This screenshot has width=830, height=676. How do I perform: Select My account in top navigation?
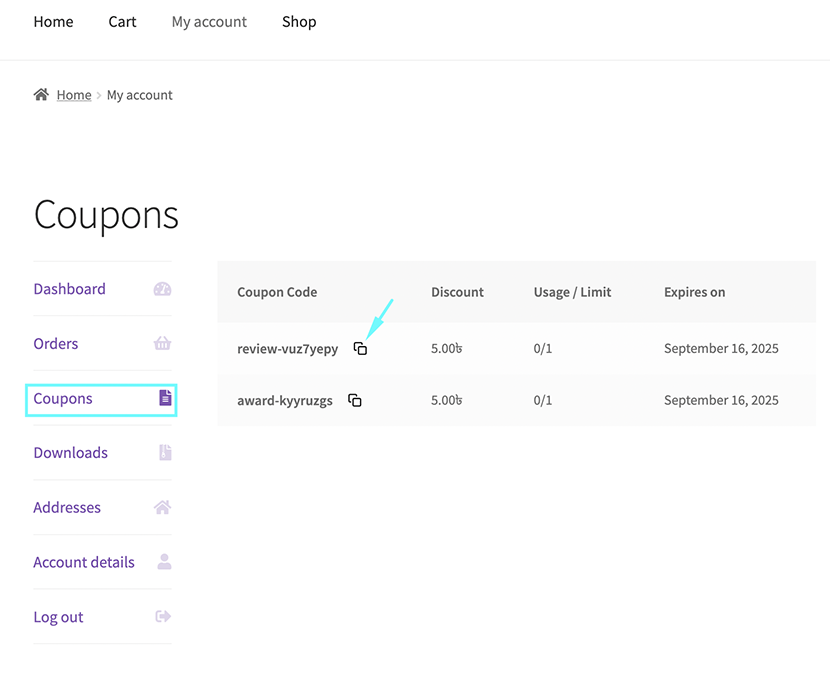coord(209,22)
